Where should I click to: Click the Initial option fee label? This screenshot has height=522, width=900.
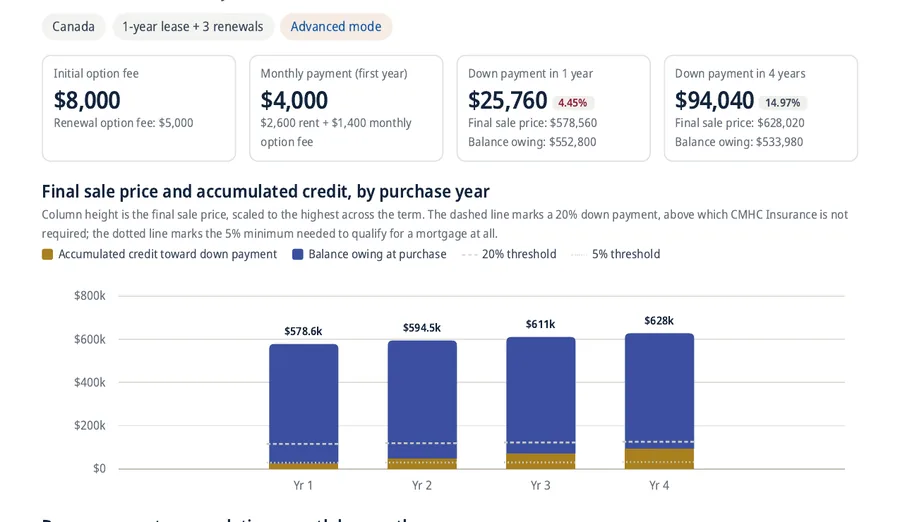point(96,74)
